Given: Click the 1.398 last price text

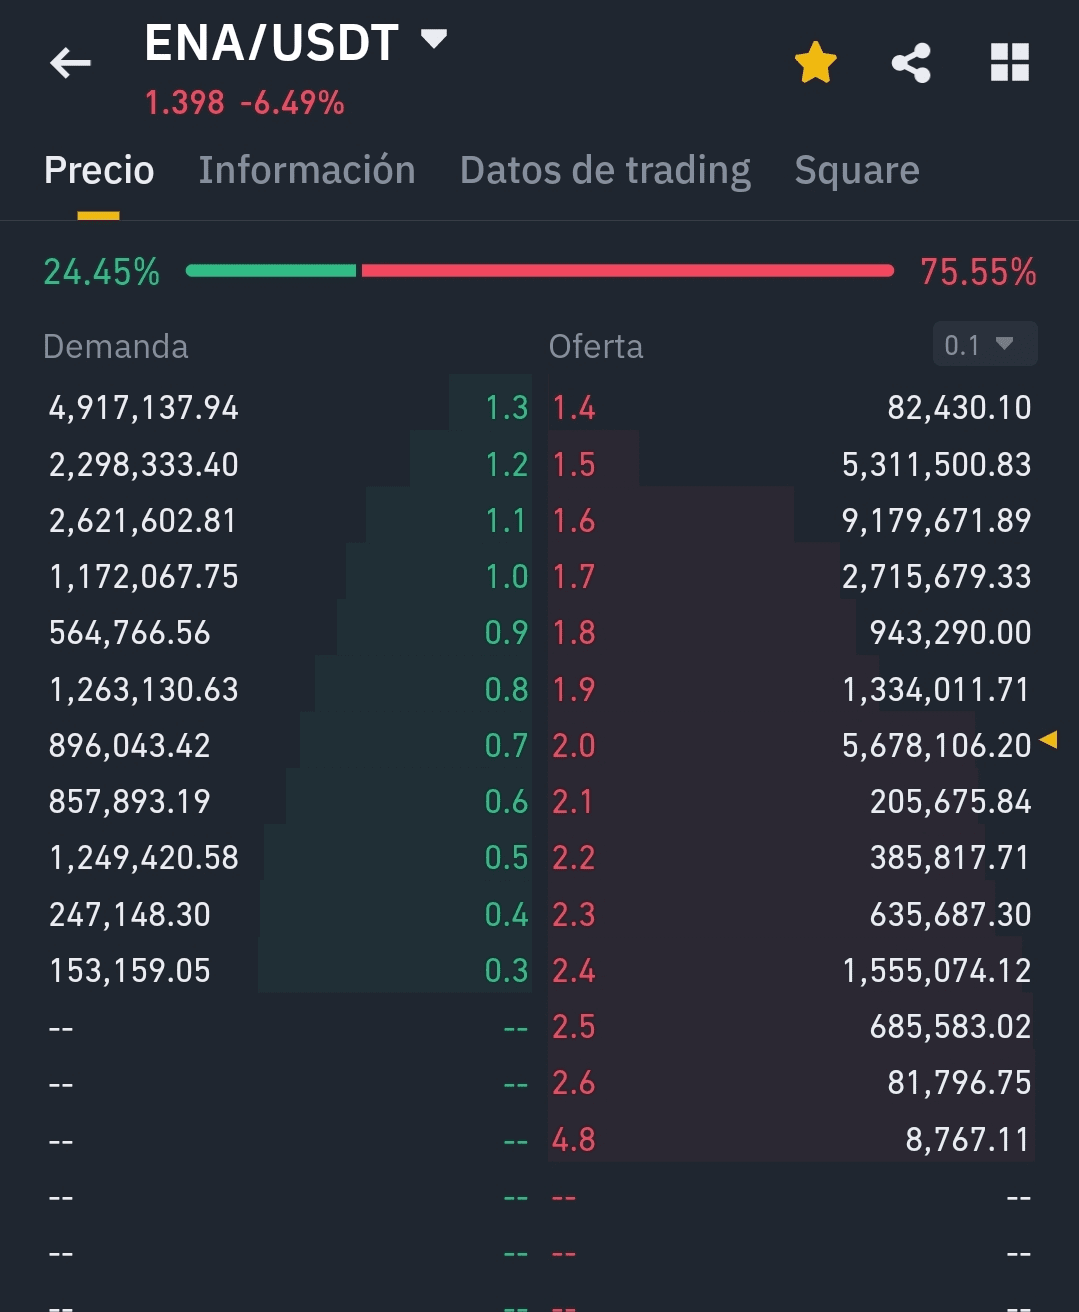Looking at the screenshot, I should coord(185,102).
